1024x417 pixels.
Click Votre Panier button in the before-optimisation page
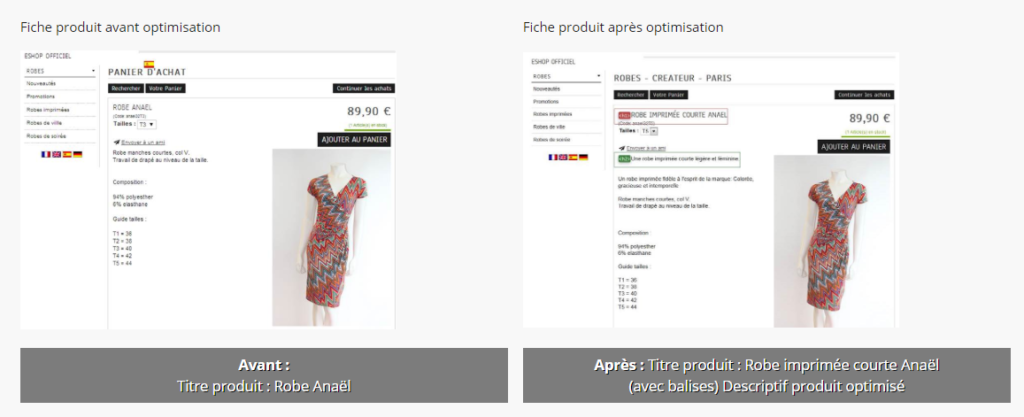[165, 88]
